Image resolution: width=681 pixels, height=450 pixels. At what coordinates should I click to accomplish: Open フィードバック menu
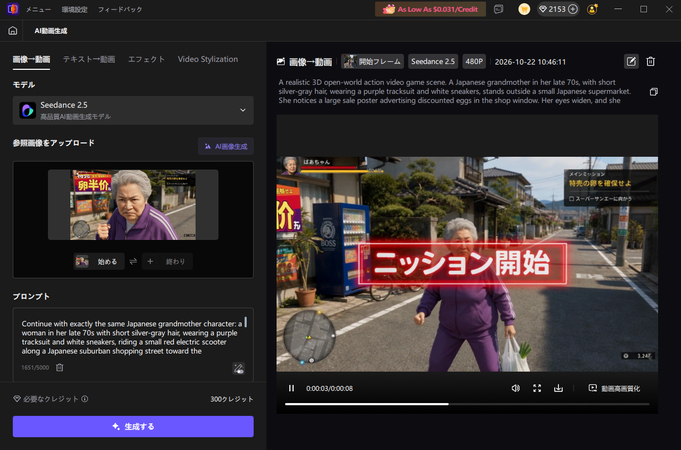(120, 9)
